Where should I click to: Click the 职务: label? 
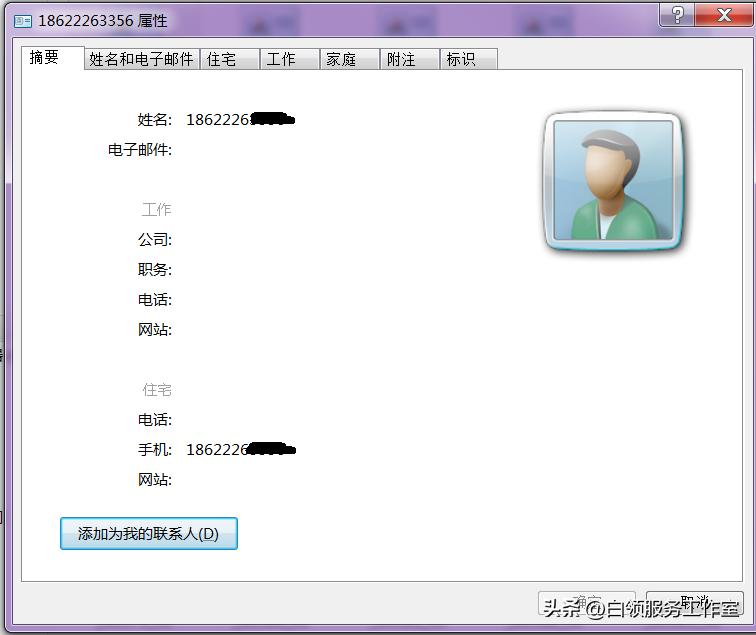155,270
